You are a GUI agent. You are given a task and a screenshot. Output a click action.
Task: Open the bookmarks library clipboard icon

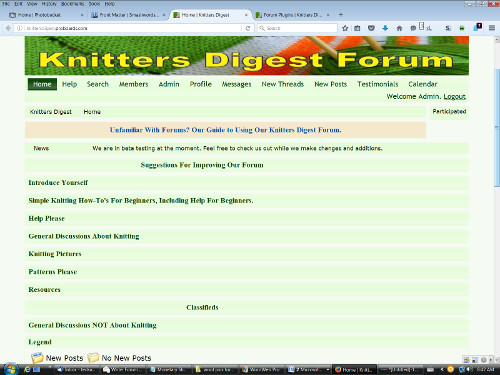click(357, 28)
